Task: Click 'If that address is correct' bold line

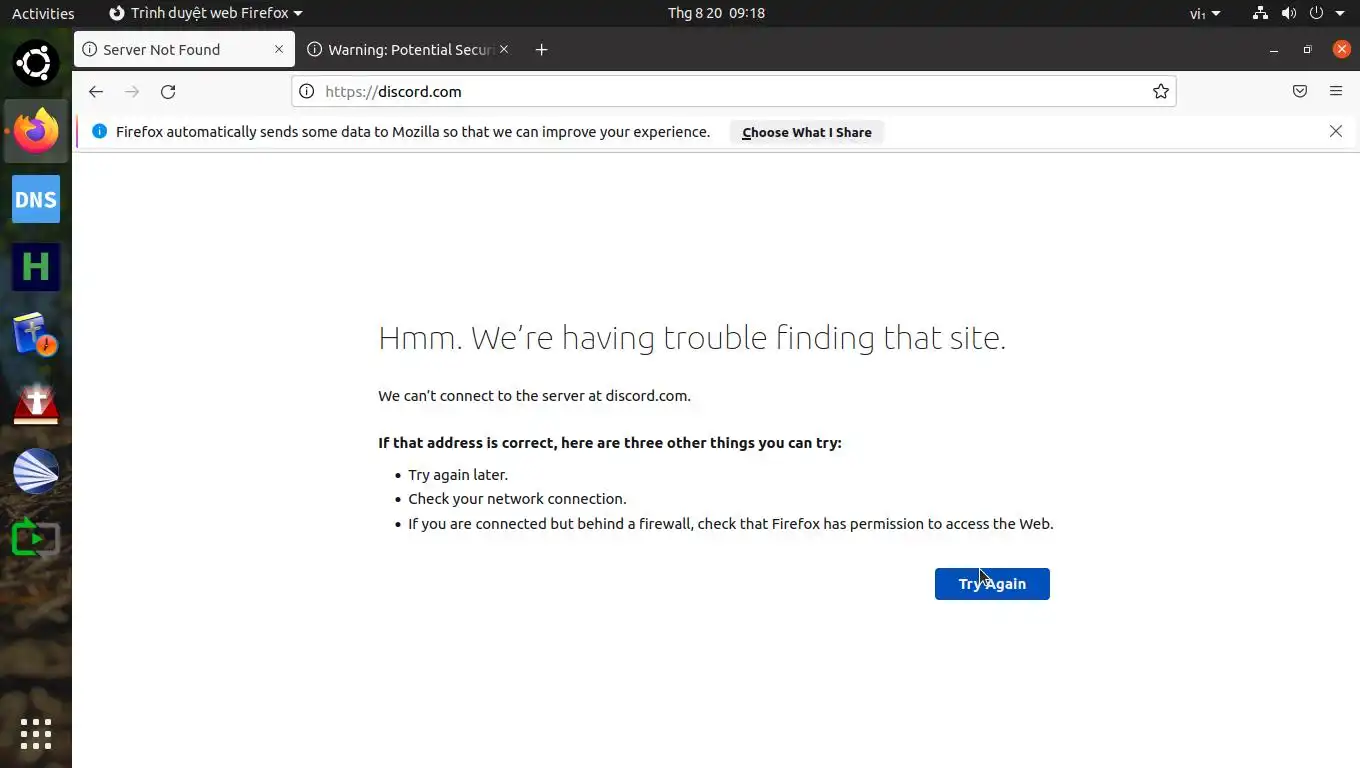Action: click(610, 443)
